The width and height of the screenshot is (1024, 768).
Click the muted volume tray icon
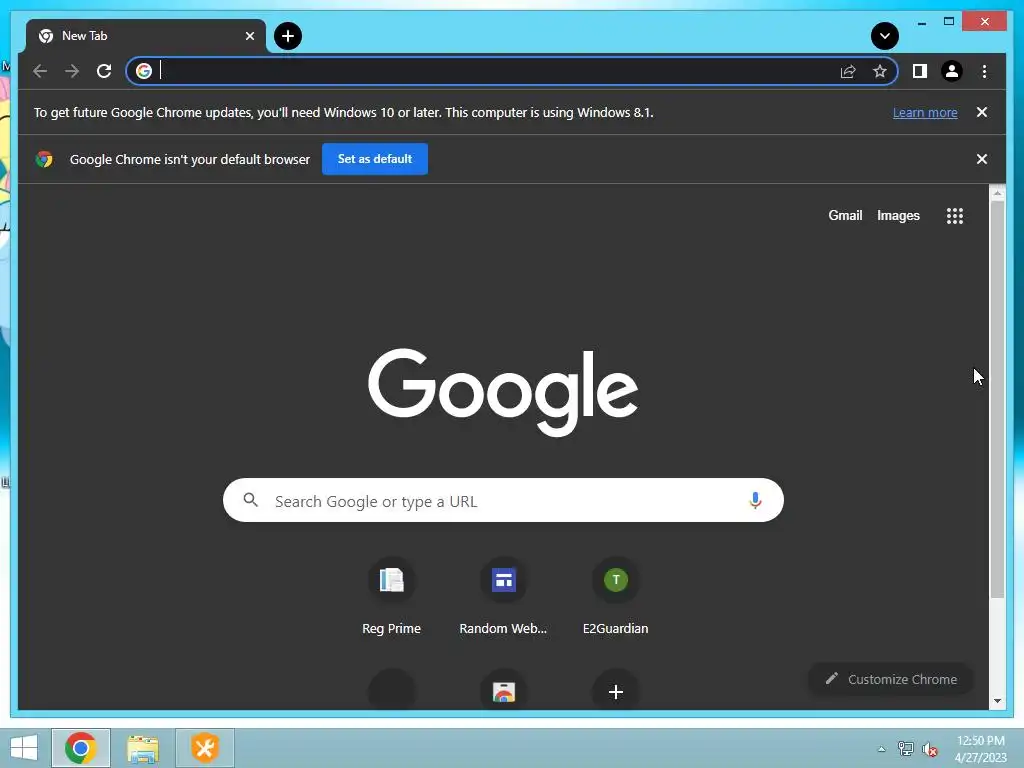929,749
